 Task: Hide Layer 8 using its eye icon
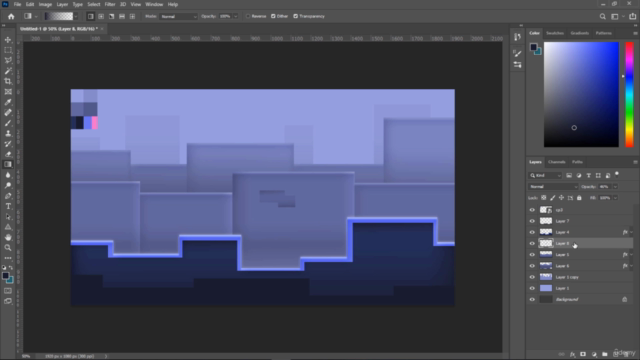point(532,243)
